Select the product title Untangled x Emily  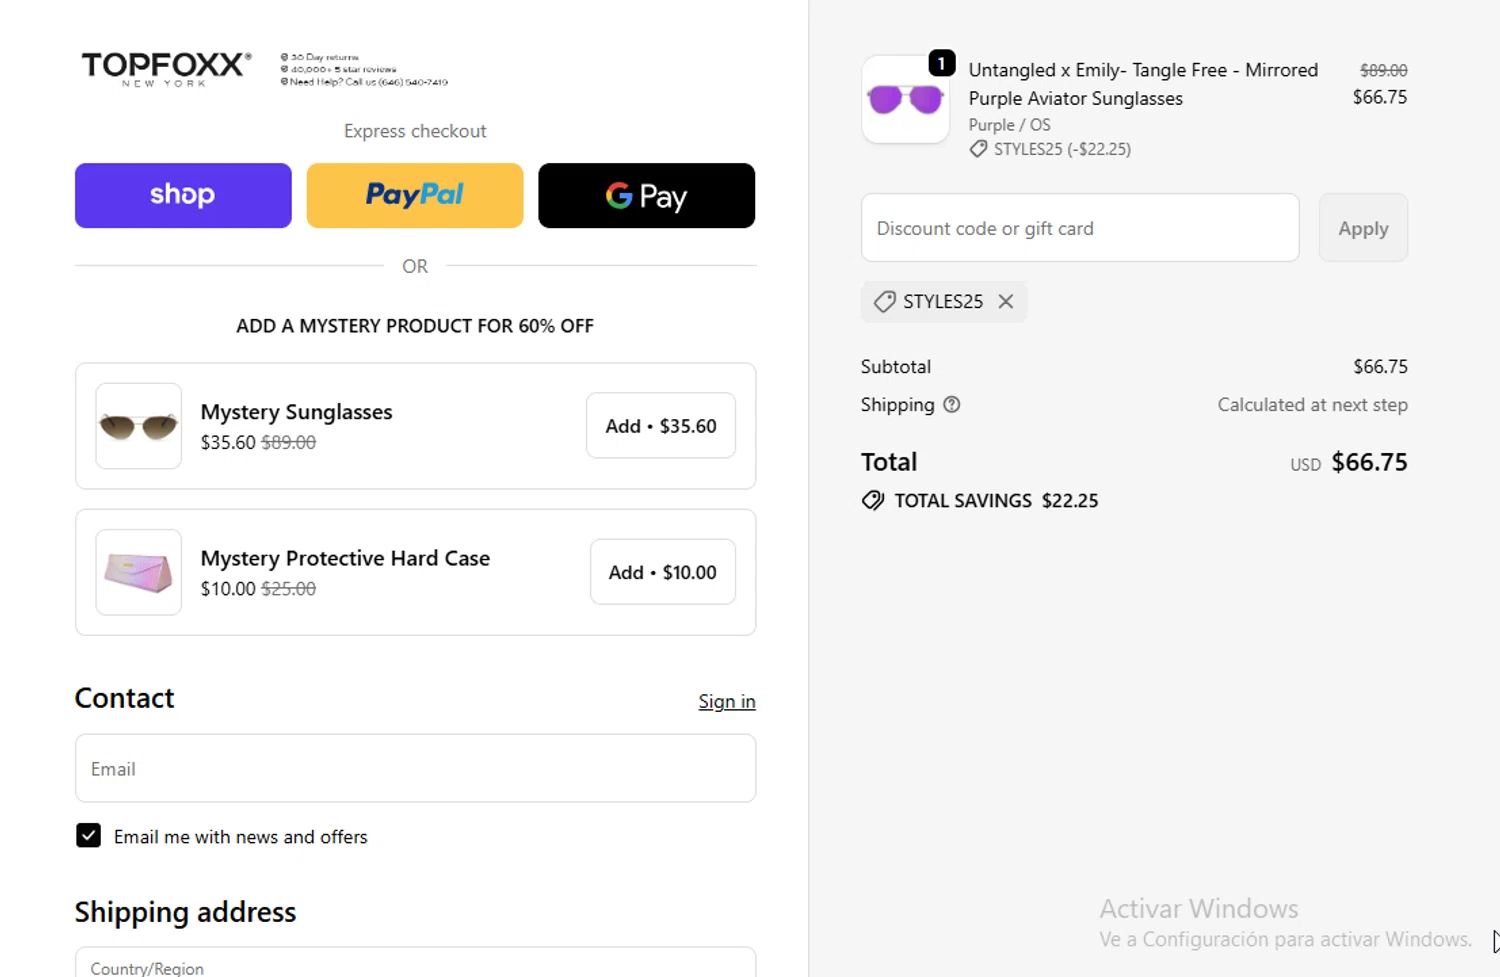[1143, 84]
